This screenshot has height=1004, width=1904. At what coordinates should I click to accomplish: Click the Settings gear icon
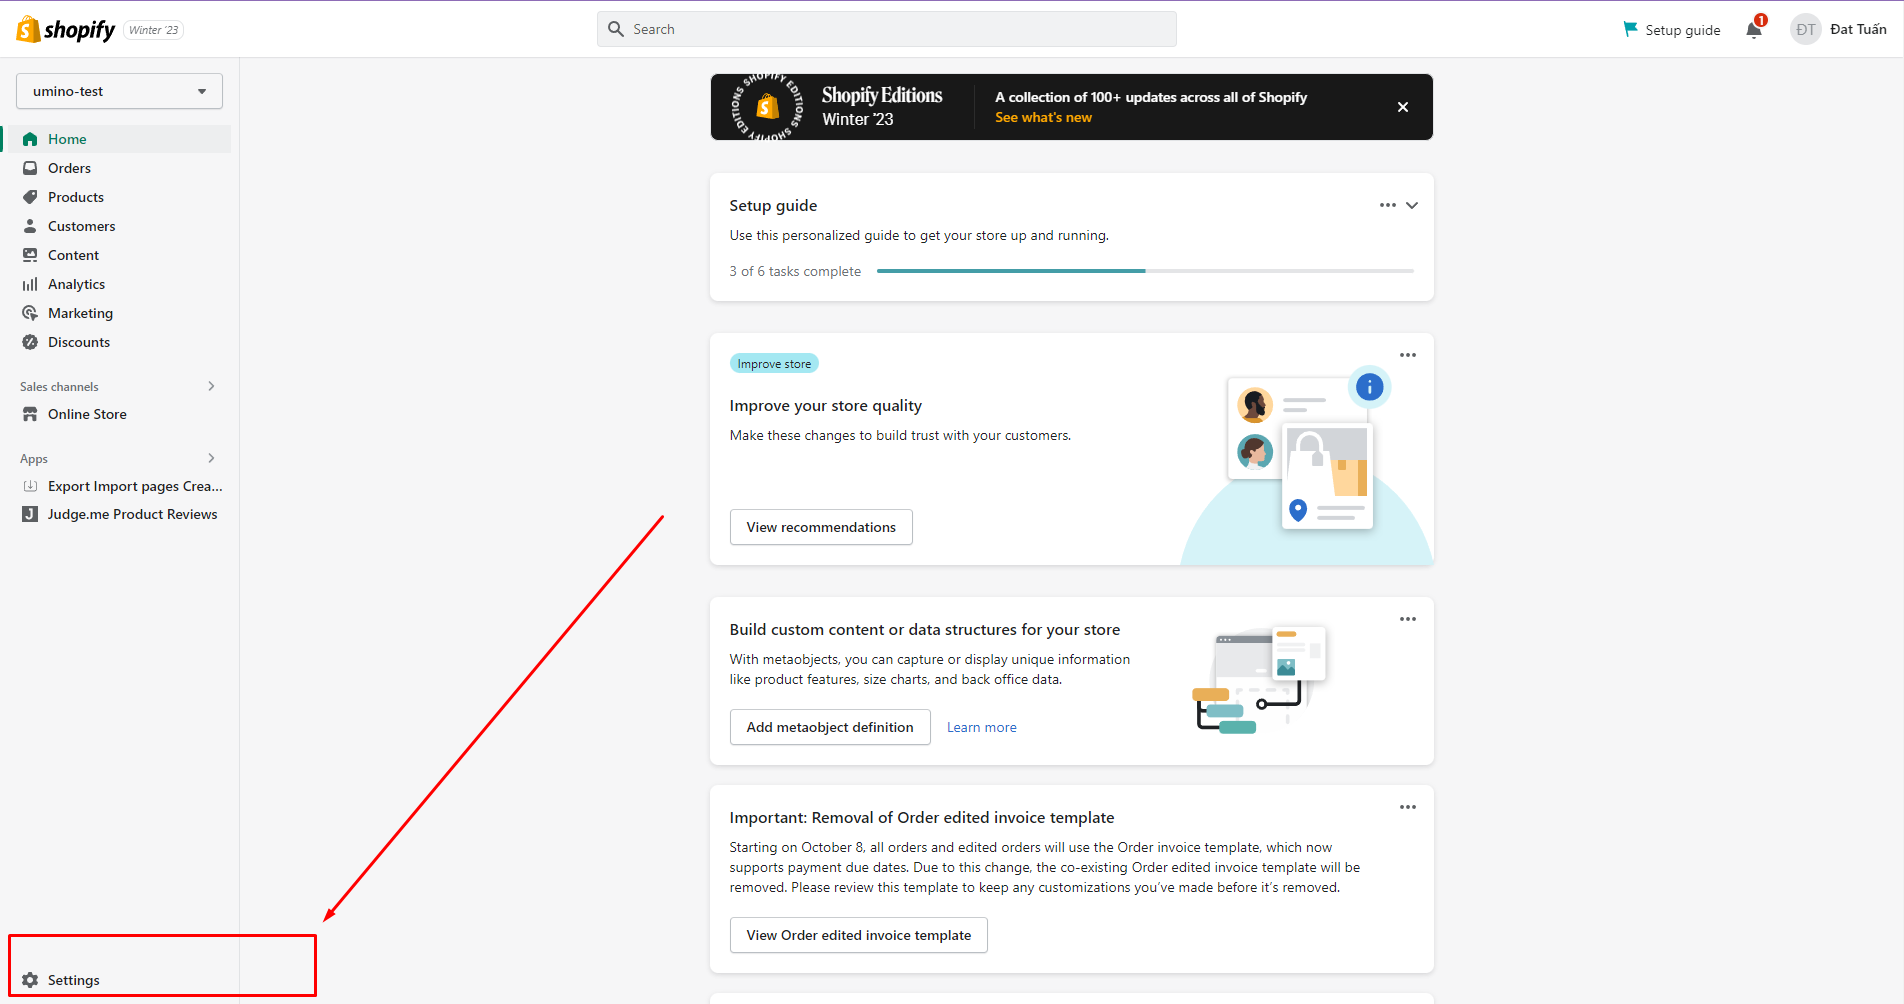click(x=30, y=980)
